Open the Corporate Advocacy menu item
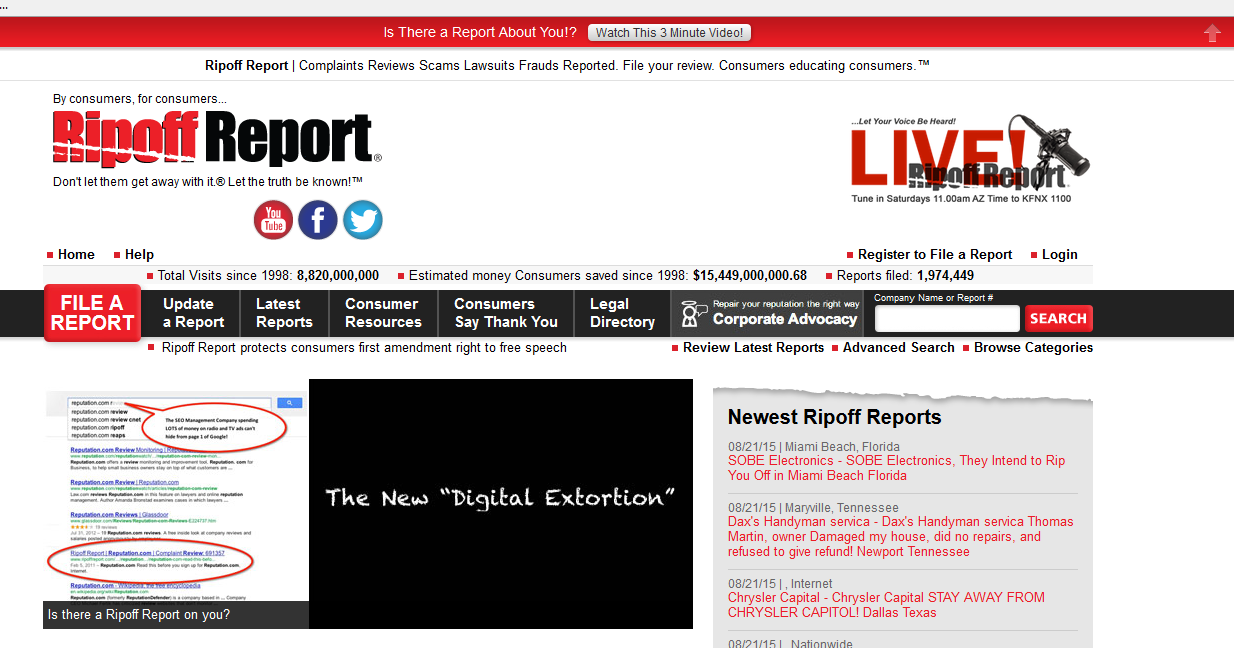 click(x=769, y=313)
